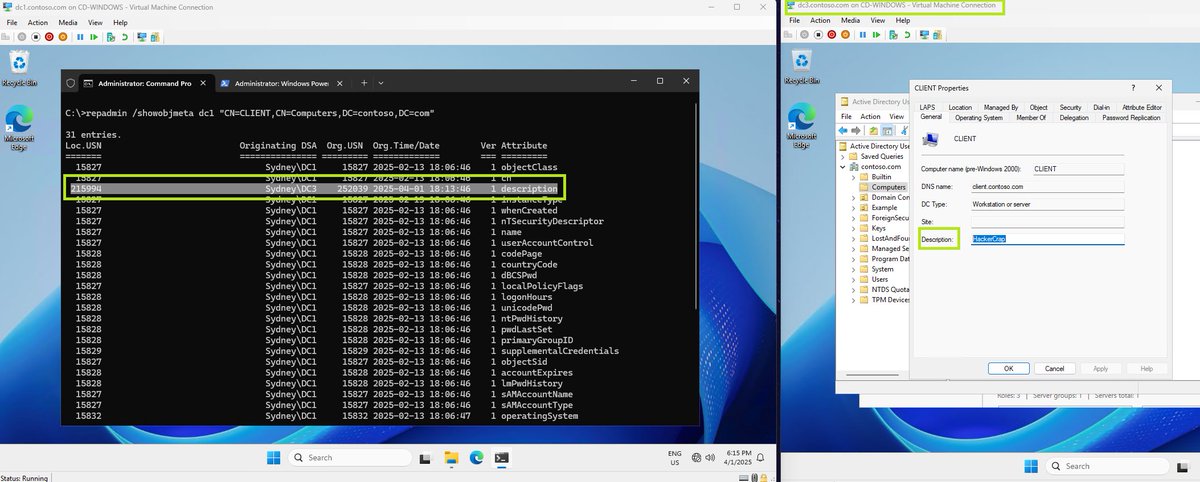Open Edge browser from dc1 taskbar
This screenshot has width=1200, height=482.
pos(477,457)
